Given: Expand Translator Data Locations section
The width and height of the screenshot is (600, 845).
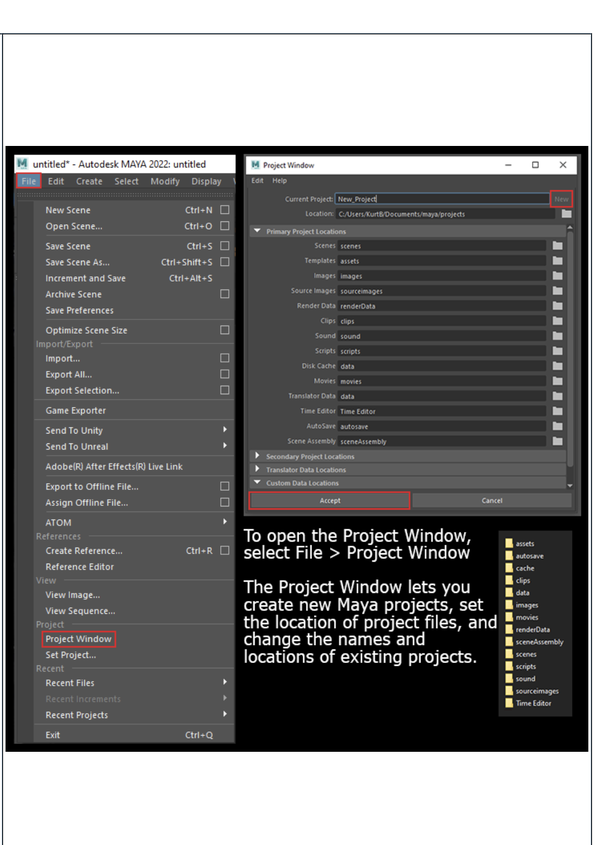Looking at the screenshot, I should [x=257, y=469].
